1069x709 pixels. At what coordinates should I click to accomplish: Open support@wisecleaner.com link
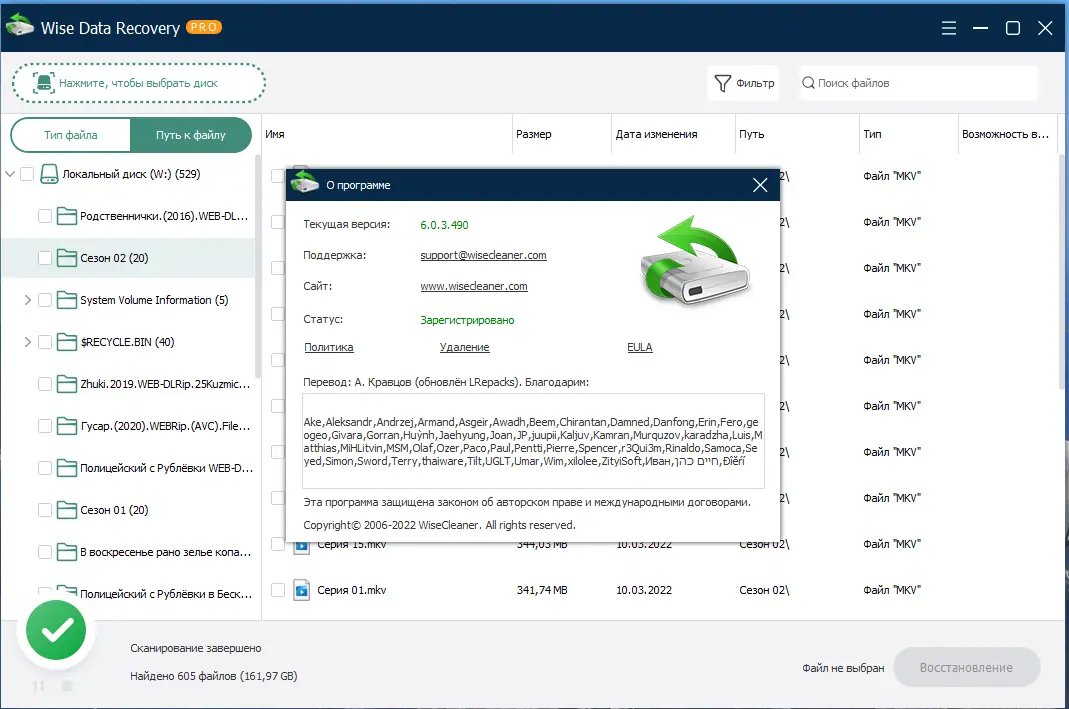(483, 255)
